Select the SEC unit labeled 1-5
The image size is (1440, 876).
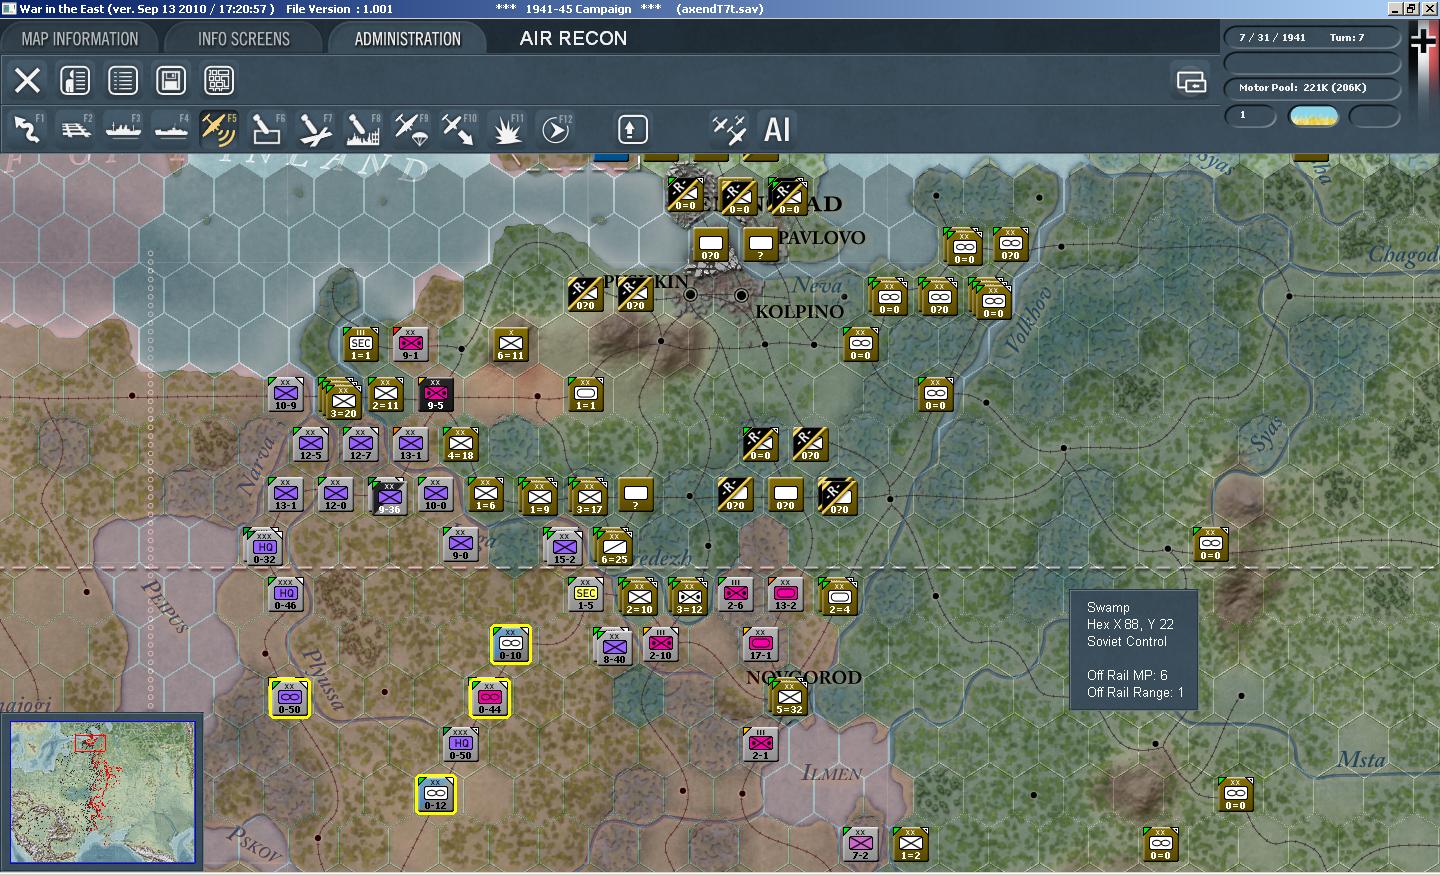pyautogui.click(x=586, y=593)
